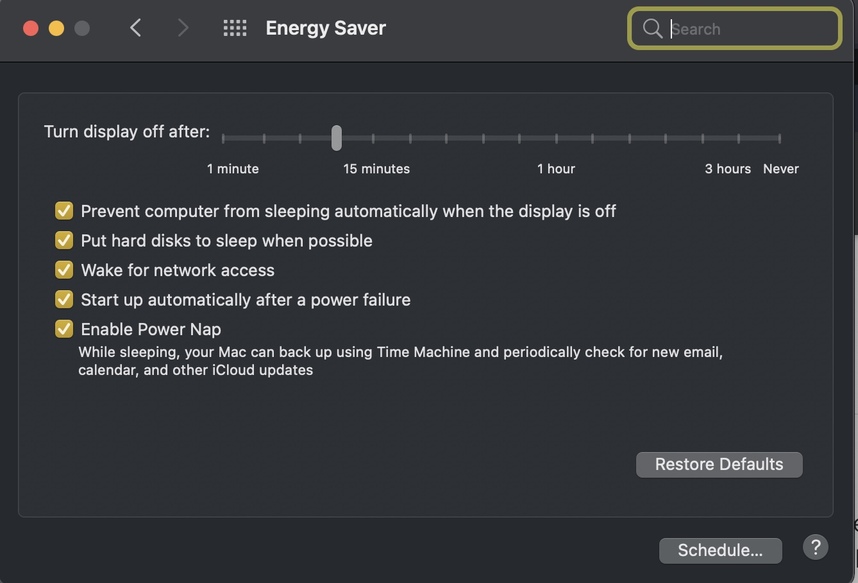Show all preferences grid icon
The image size is (858, 583).
coord(235,28)
